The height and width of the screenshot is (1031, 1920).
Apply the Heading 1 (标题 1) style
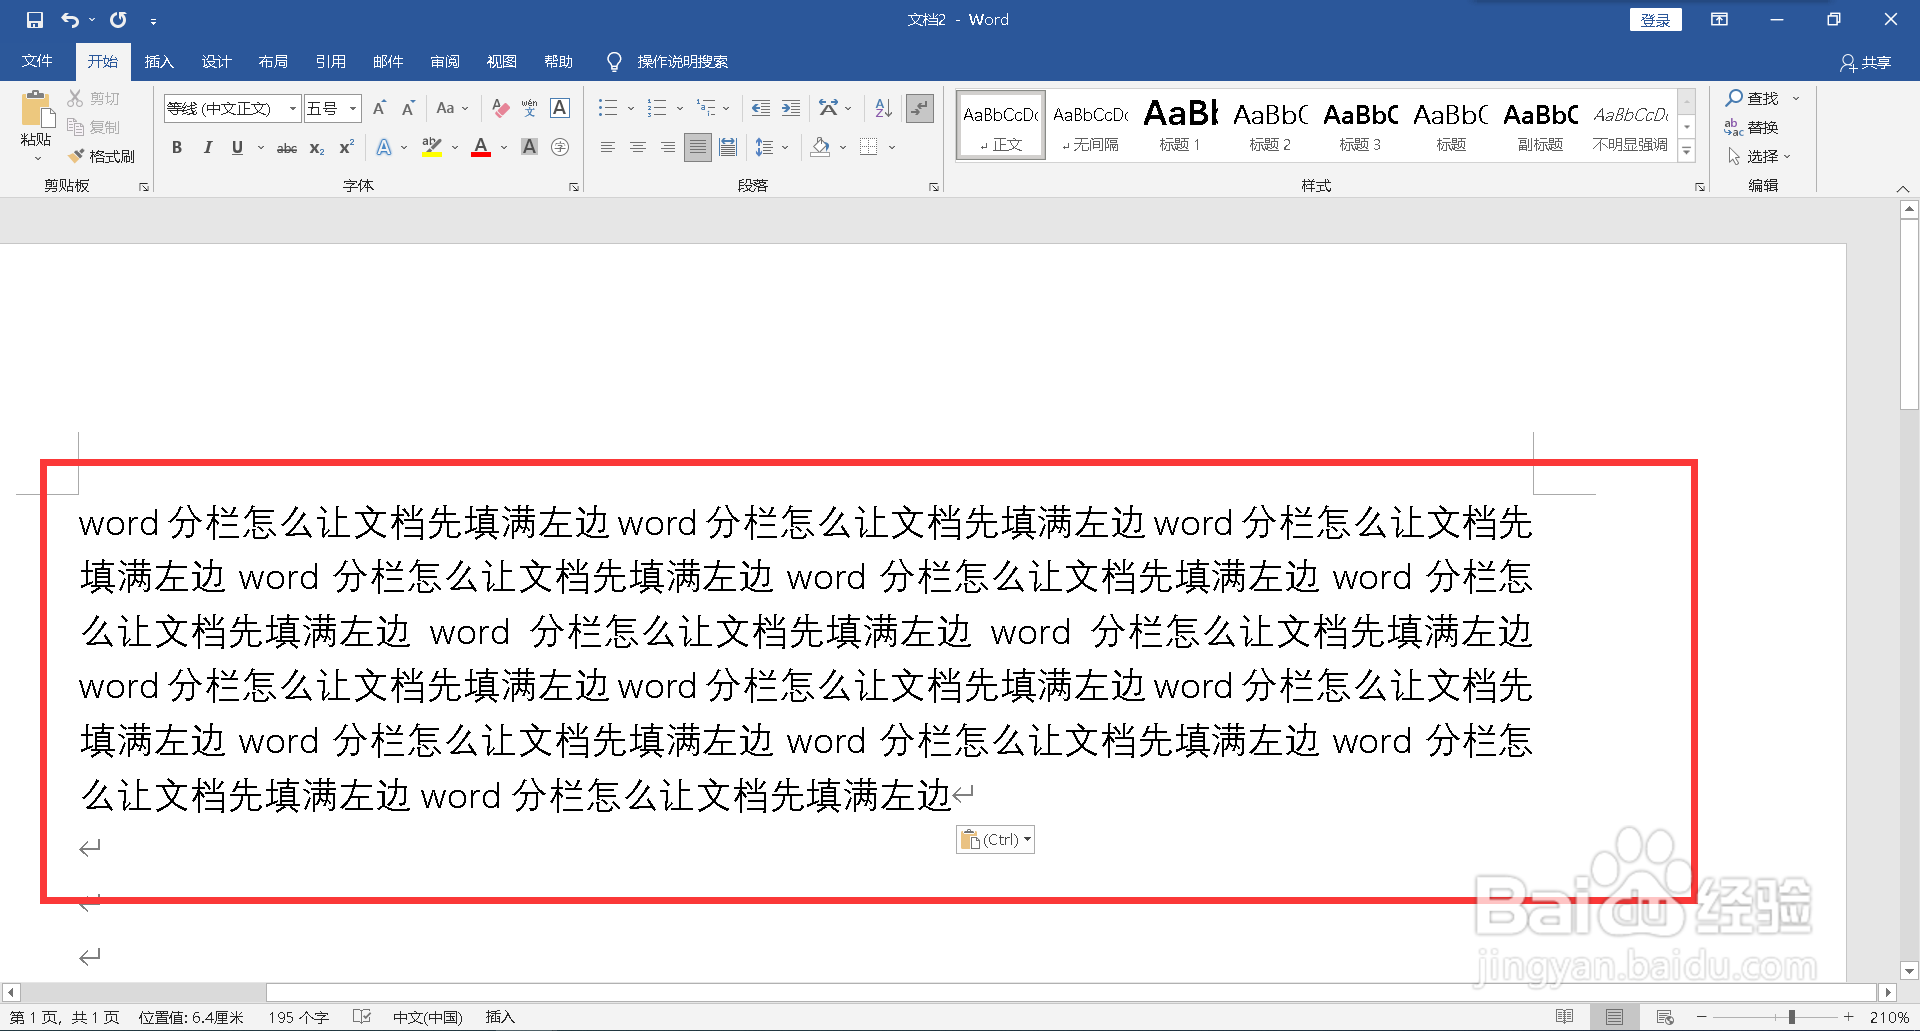tap(1180, 124)
